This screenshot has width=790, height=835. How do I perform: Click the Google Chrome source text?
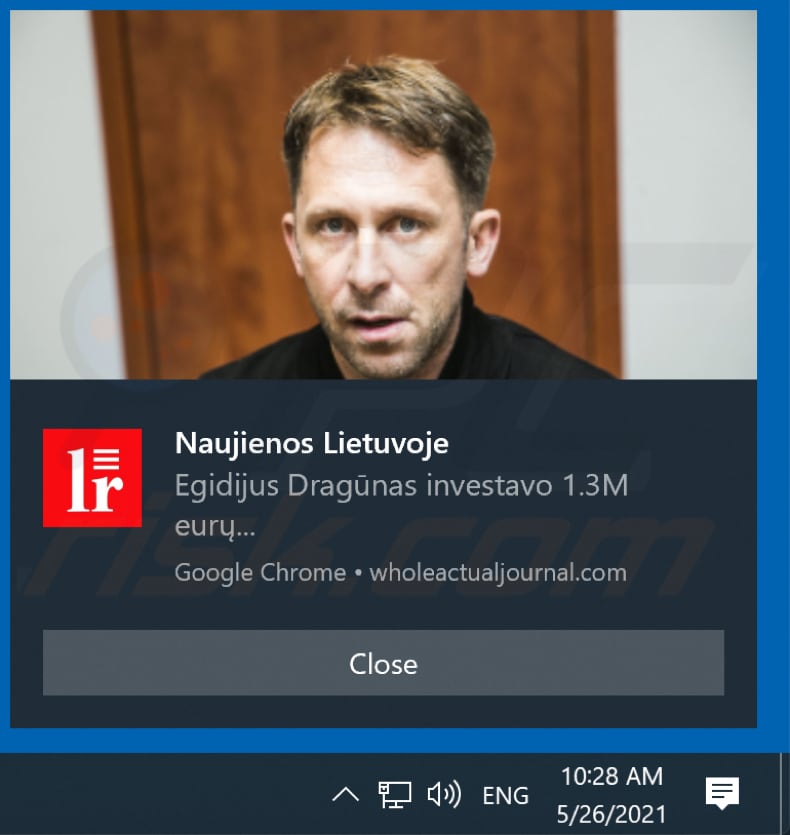click(260, 573)
